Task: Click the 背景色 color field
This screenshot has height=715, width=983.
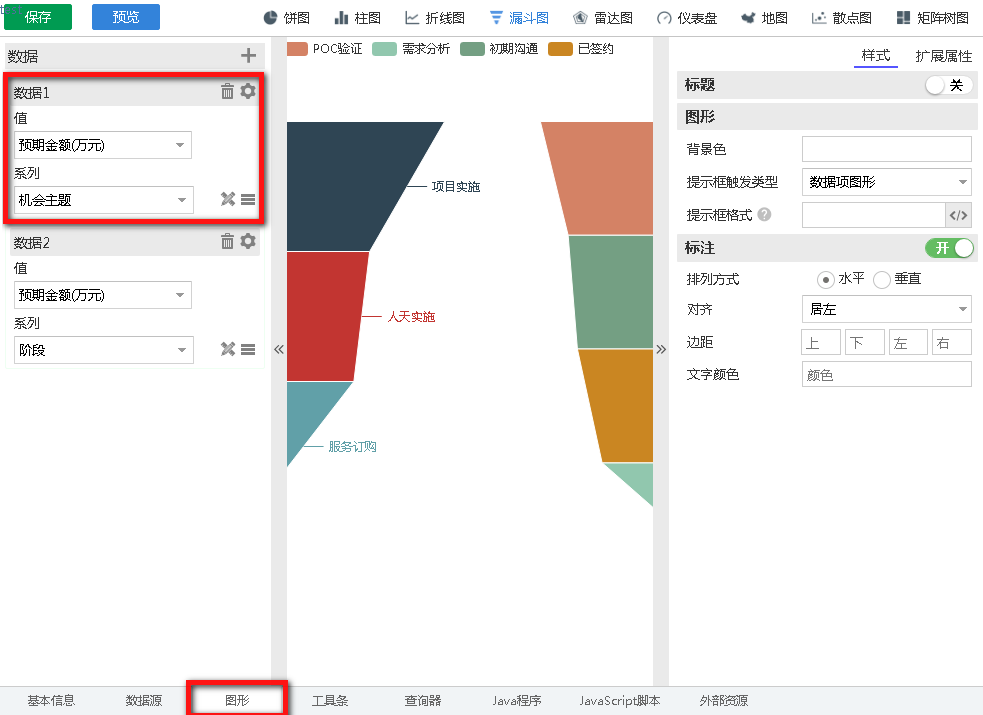Action: coord(886,149)
